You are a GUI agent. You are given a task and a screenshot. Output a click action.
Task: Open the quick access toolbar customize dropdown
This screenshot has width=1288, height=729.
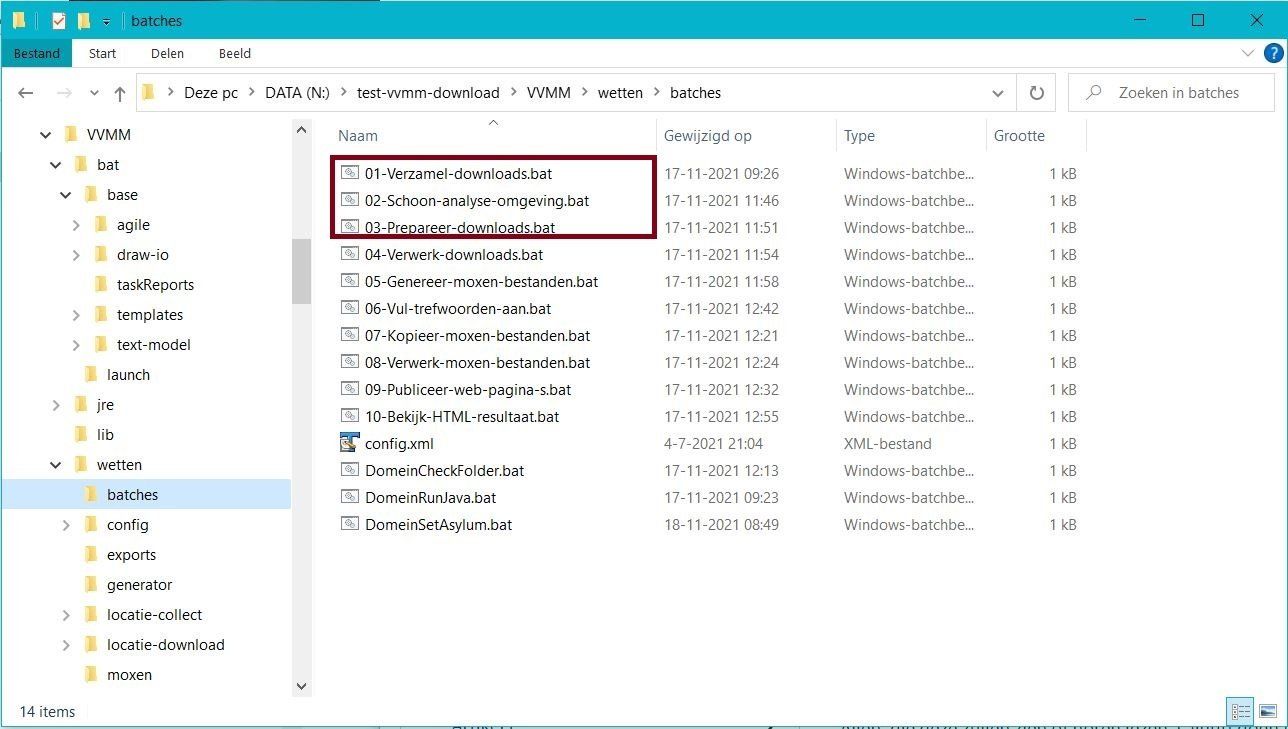pyautogui.click(x=106, y=21)
